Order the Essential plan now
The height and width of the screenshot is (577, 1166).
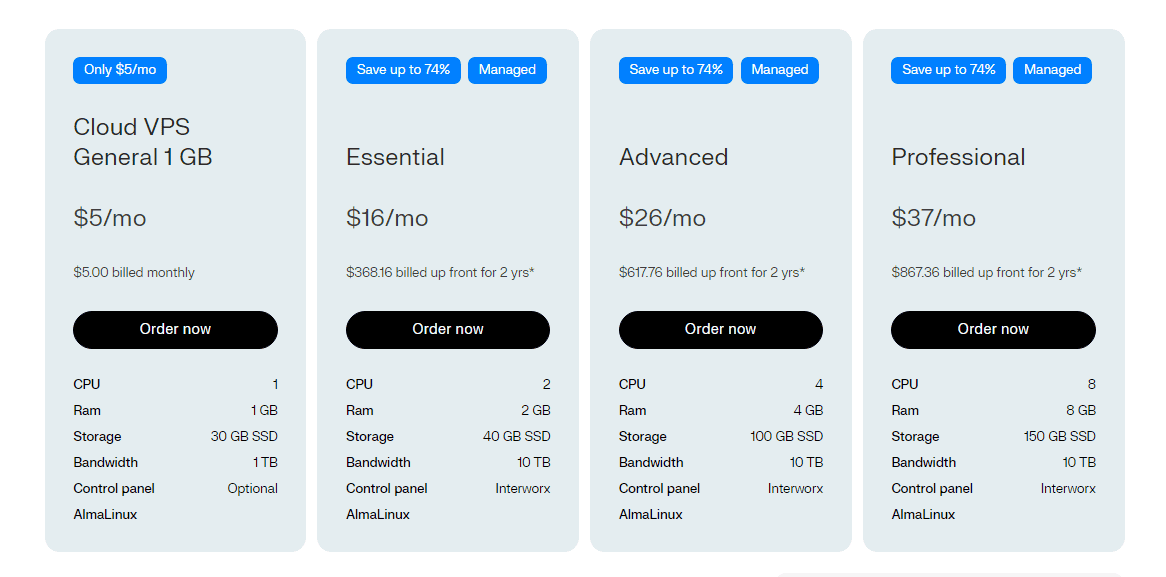(447, 329)
